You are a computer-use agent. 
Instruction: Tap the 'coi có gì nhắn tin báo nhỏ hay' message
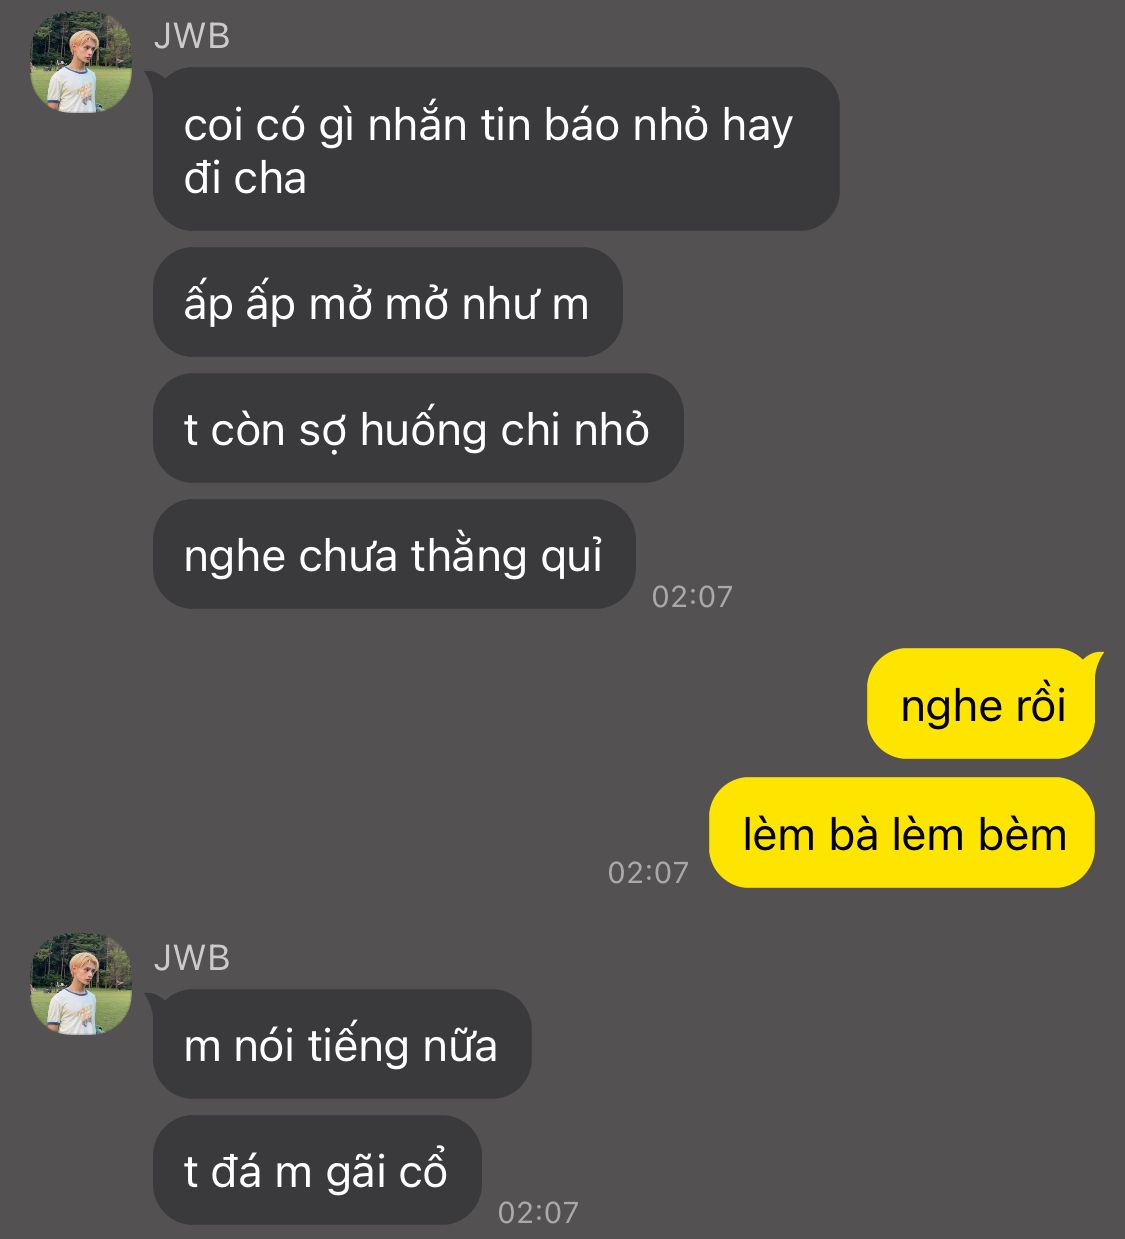point(496,149)
